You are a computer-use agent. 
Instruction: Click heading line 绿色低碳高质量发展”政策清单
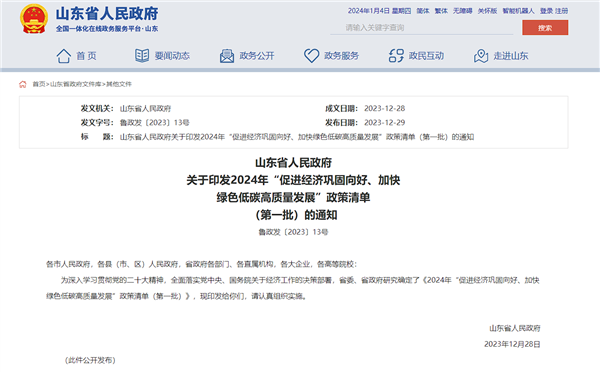pyautogui.click(x=293, y=197)
